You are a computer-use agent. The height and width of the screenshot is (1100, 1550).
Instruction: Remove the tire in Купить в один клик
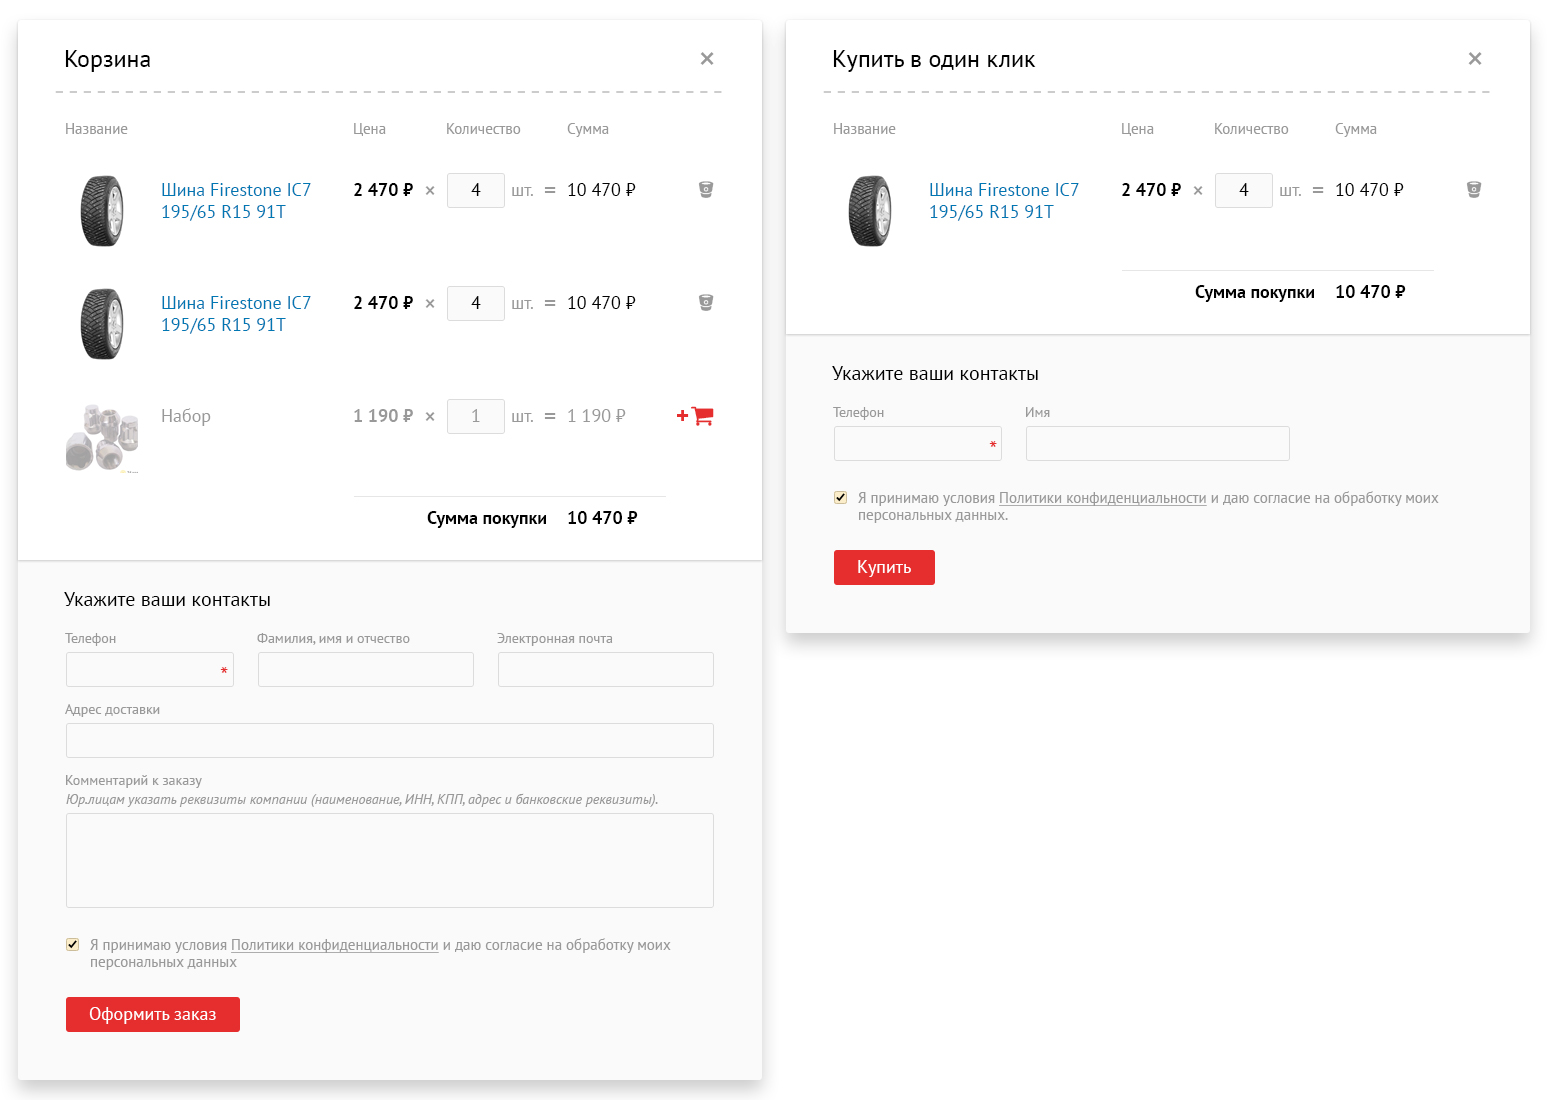click(1474, 189)
